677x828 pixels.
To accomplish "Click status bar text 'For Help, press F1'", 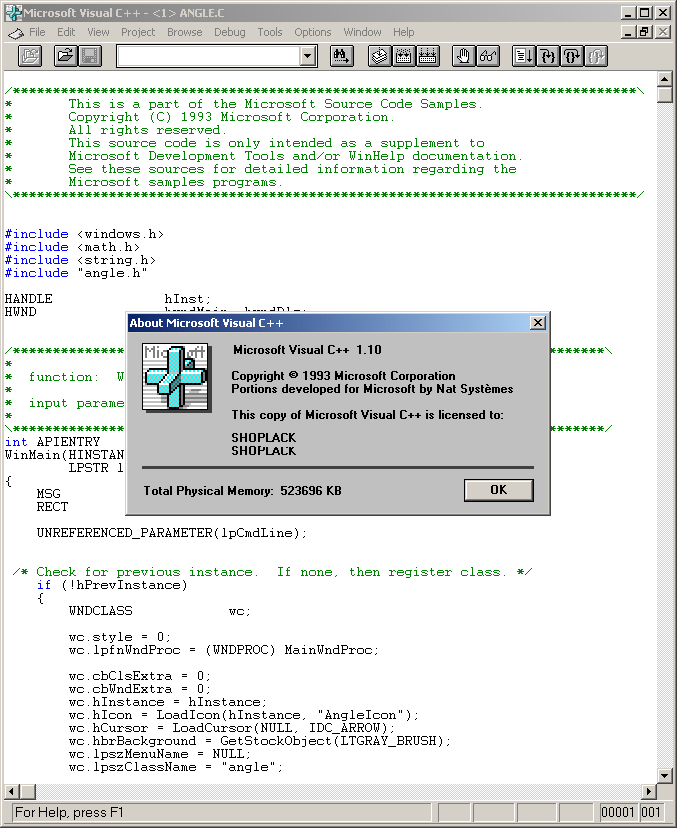I will (x=69, y=812).
